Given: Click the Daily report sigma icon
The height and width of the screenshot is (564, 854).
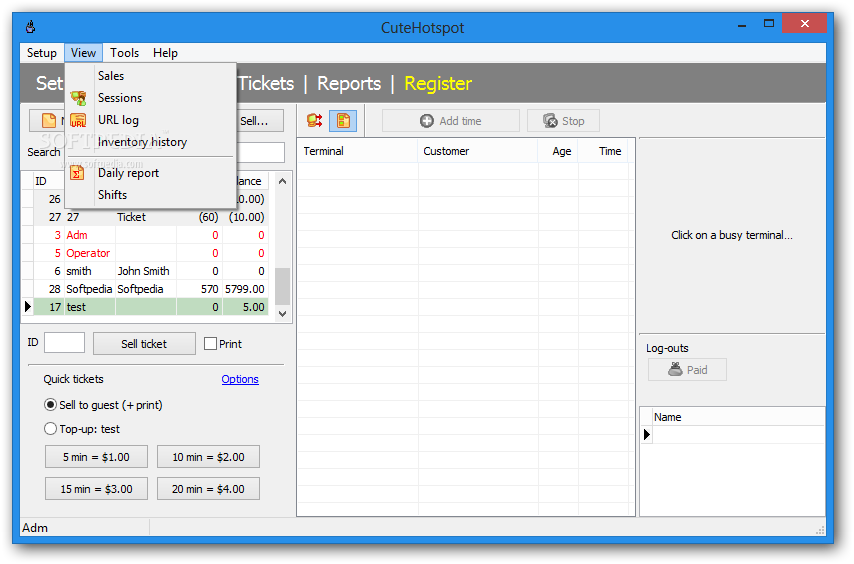Looking at the screenshot, I should pos(77,173).
